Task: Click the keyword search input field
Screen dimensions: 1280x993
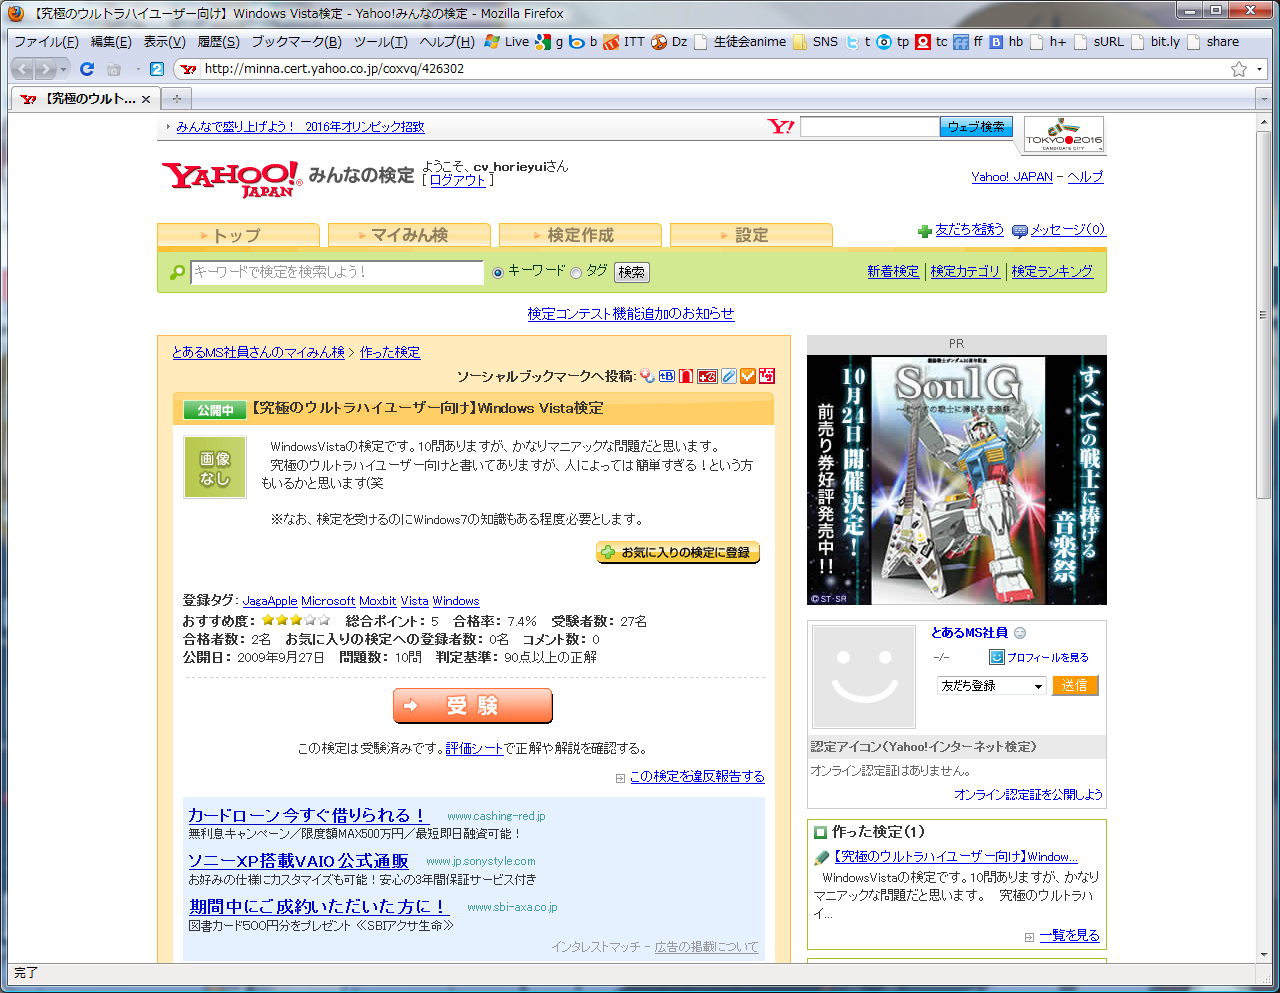Action: pyautogui.click(x=337, y=272)
